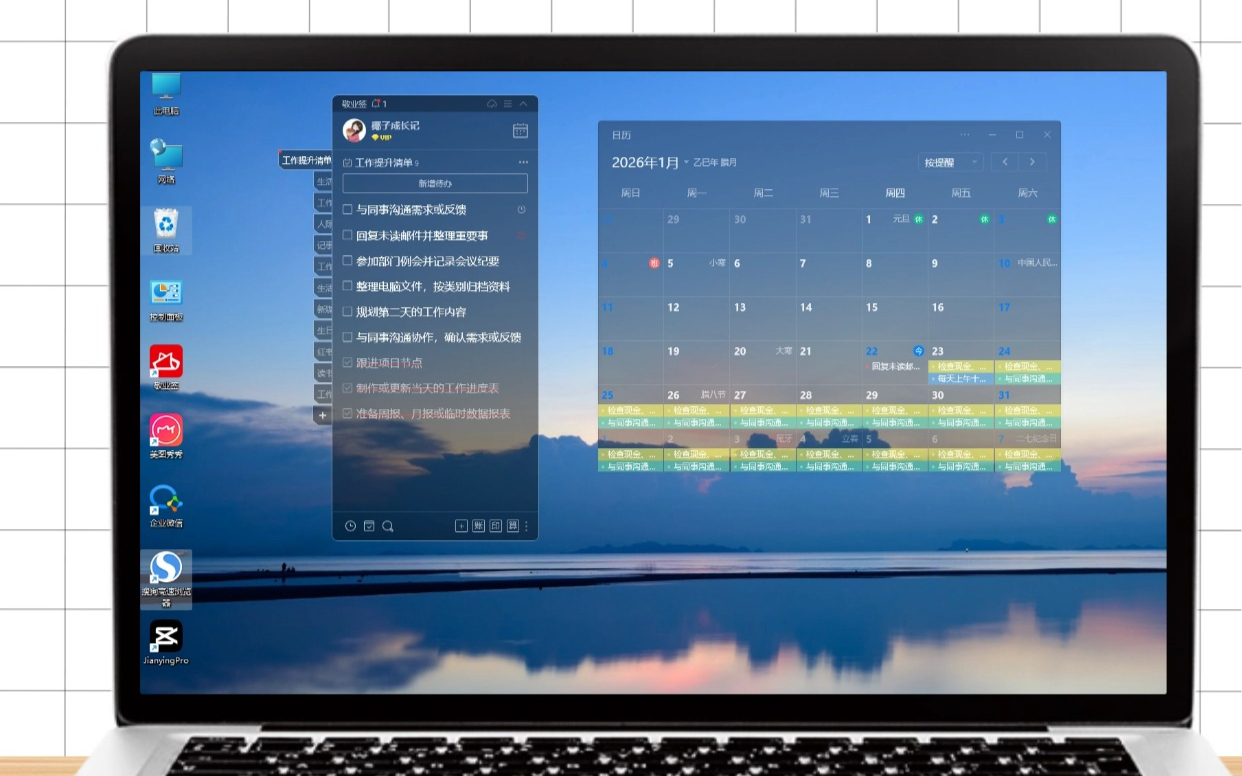Image resolution: width=1242 pixels, height=776 pixels.
Task: Check off 与同事沟通需求或反馈
Action: [x=347, y=210]
